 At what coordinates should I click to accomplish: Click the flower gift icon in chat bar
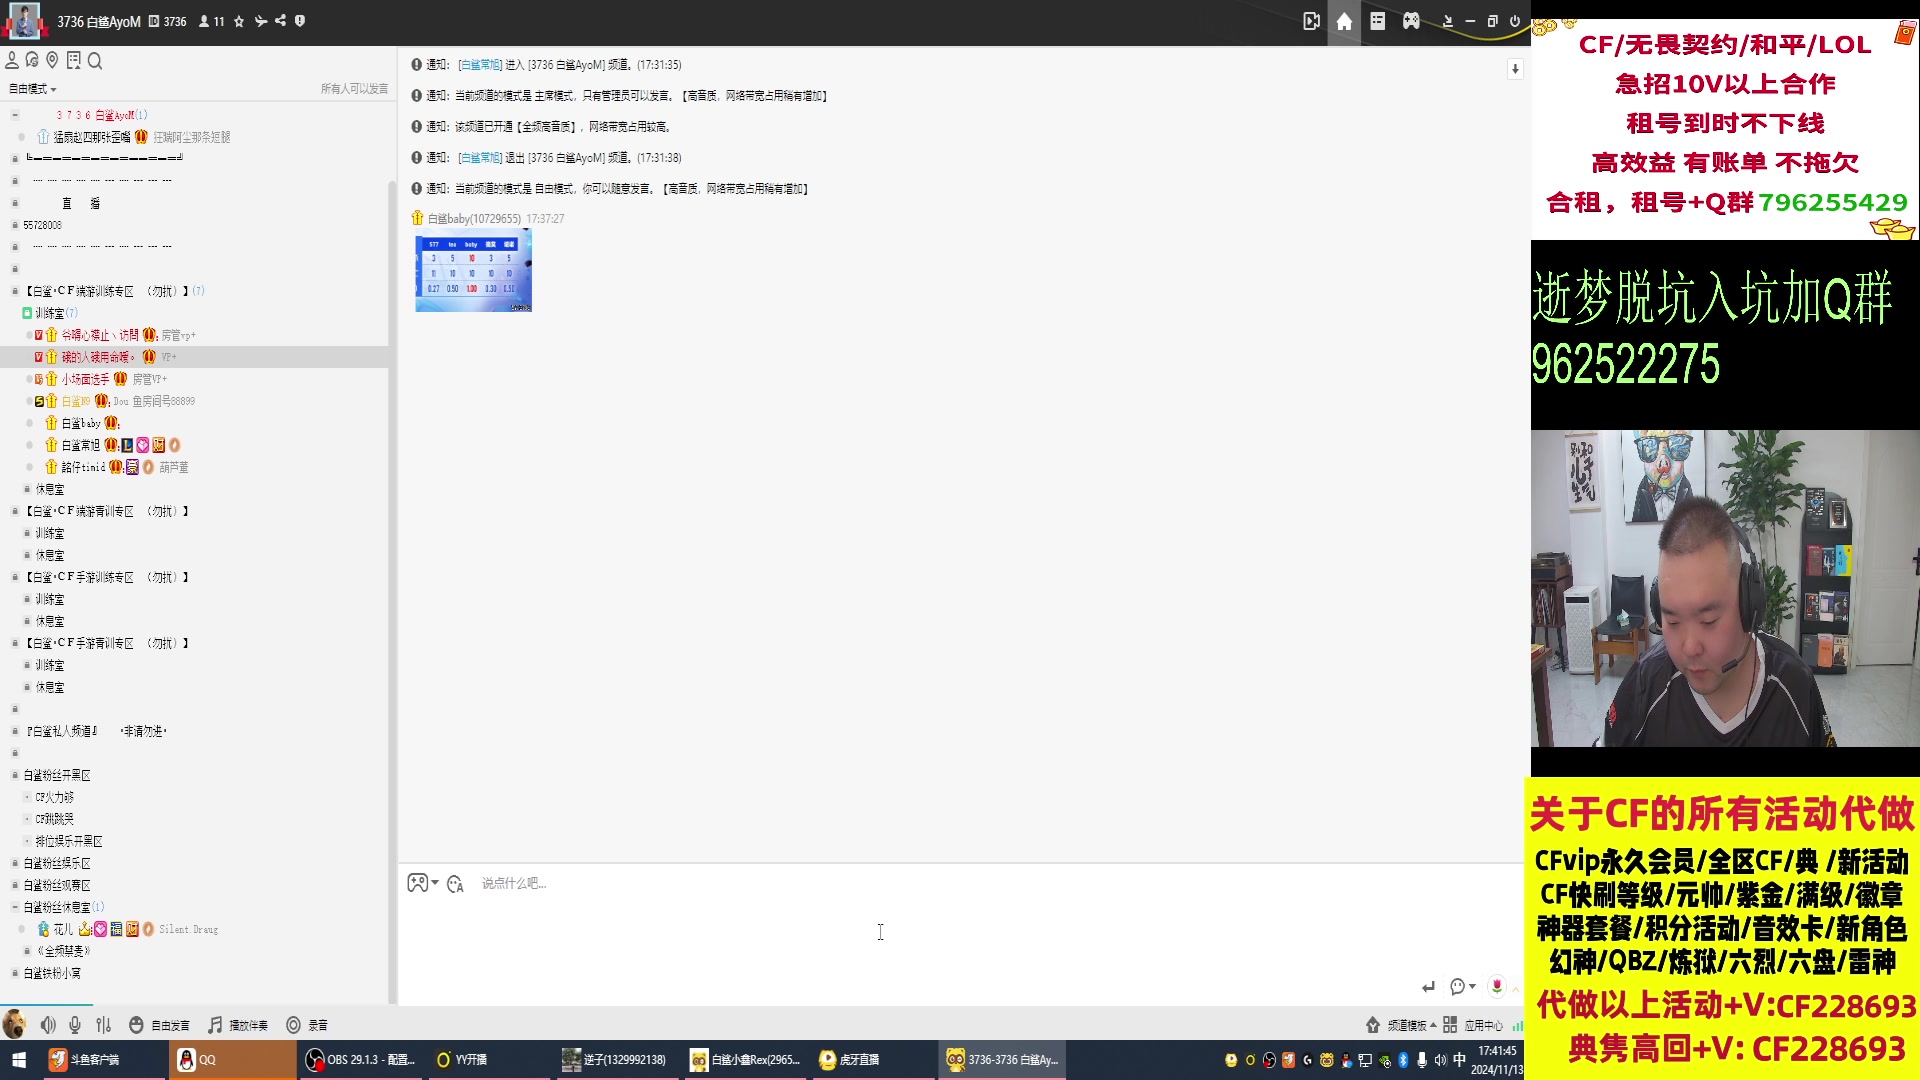(x=1497, y=987)
